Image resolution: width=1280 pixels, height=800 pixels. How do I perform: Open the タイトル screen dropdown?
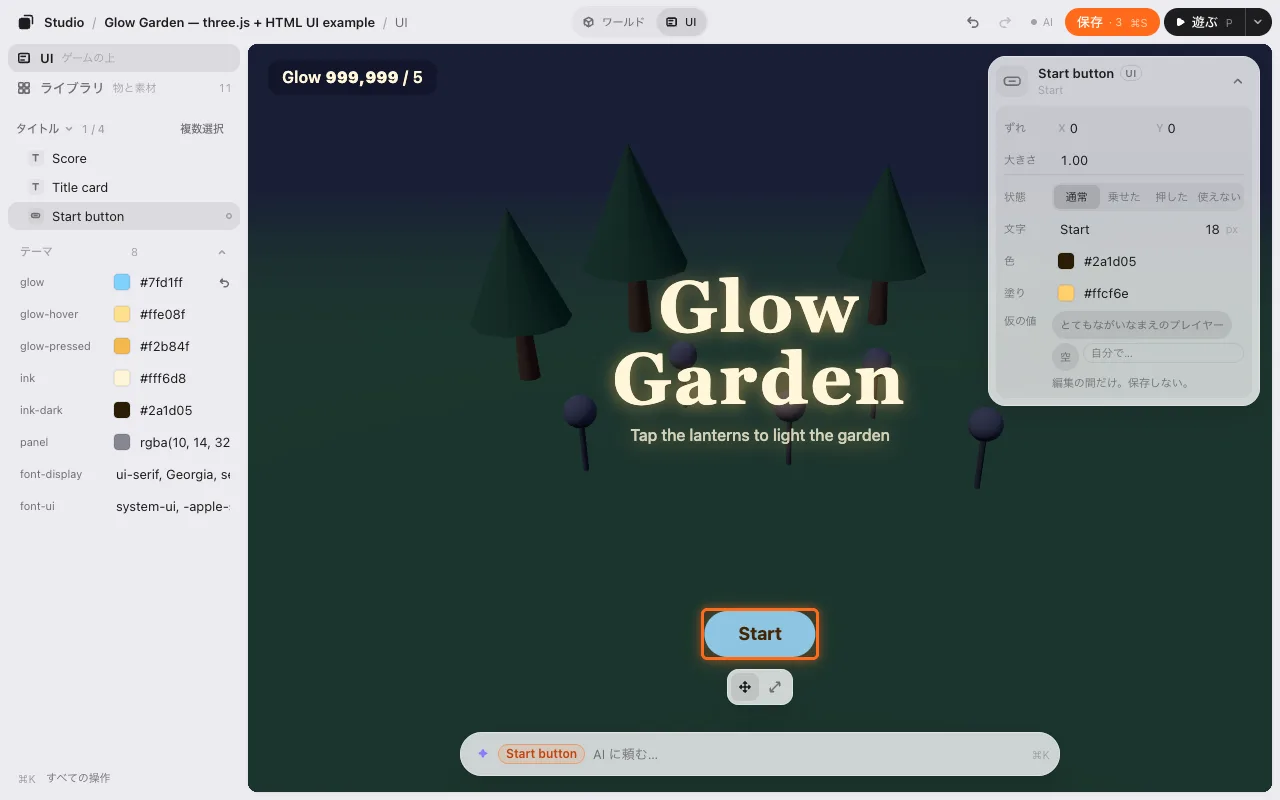click(x=44, y=129)
